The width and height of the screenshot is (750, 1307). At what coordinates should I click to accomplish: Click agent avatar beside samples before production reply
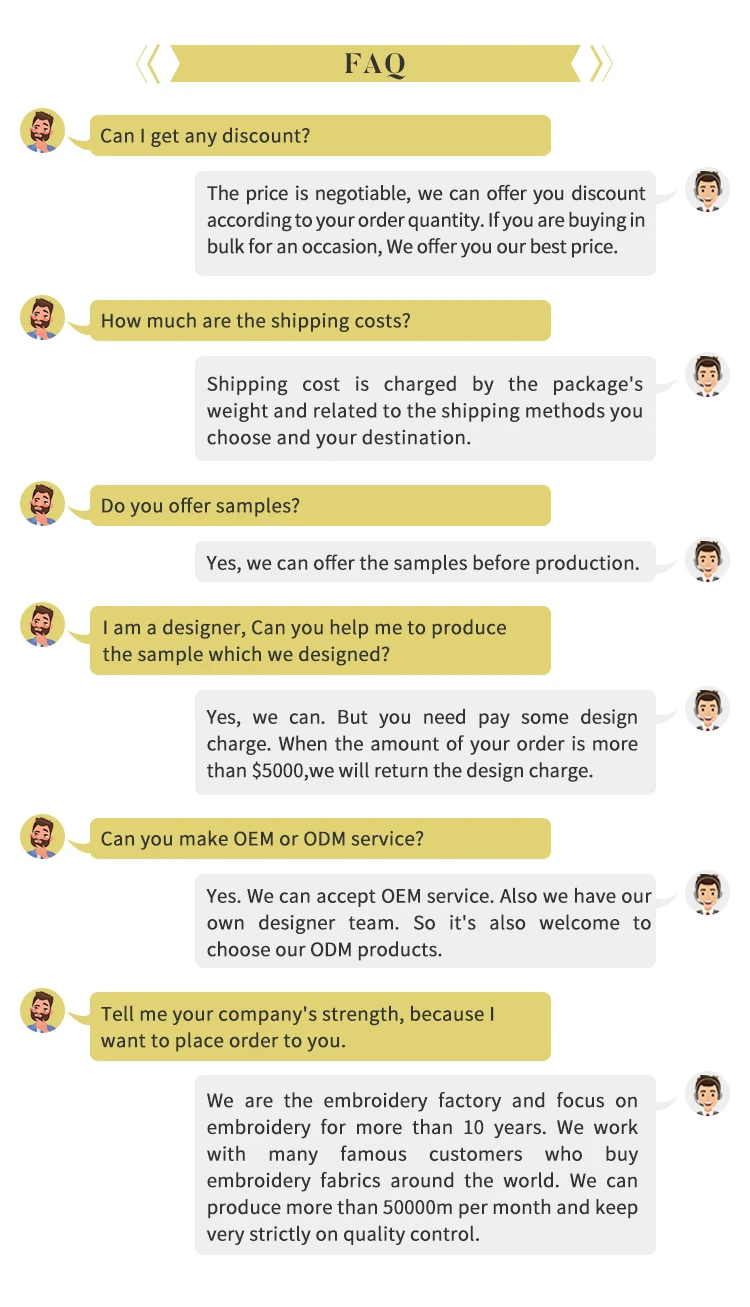tap(707, 560)
